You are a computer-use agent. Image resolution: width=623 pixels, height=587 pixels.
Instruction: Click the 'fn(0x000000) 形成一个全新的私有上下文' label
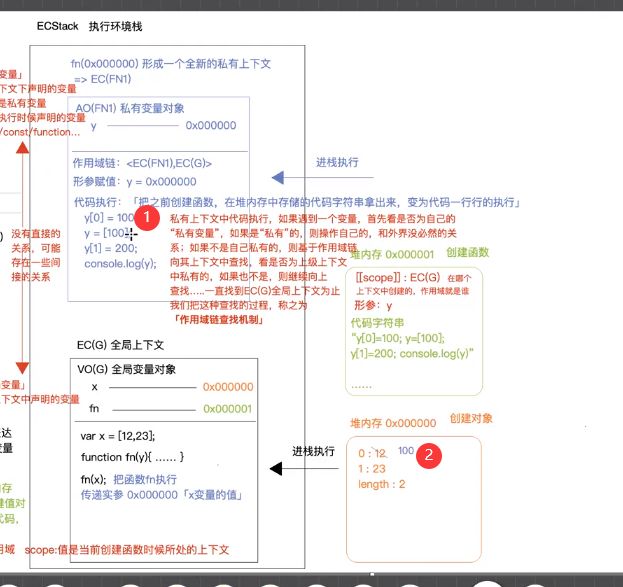[x=171, y=64]
